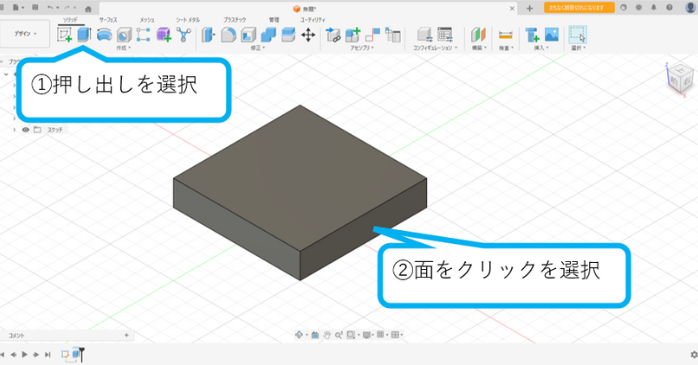The height and width of the screenshot is (365, 698).
Task: Click the component table icon in Assembly
Action: coord(393,35)
